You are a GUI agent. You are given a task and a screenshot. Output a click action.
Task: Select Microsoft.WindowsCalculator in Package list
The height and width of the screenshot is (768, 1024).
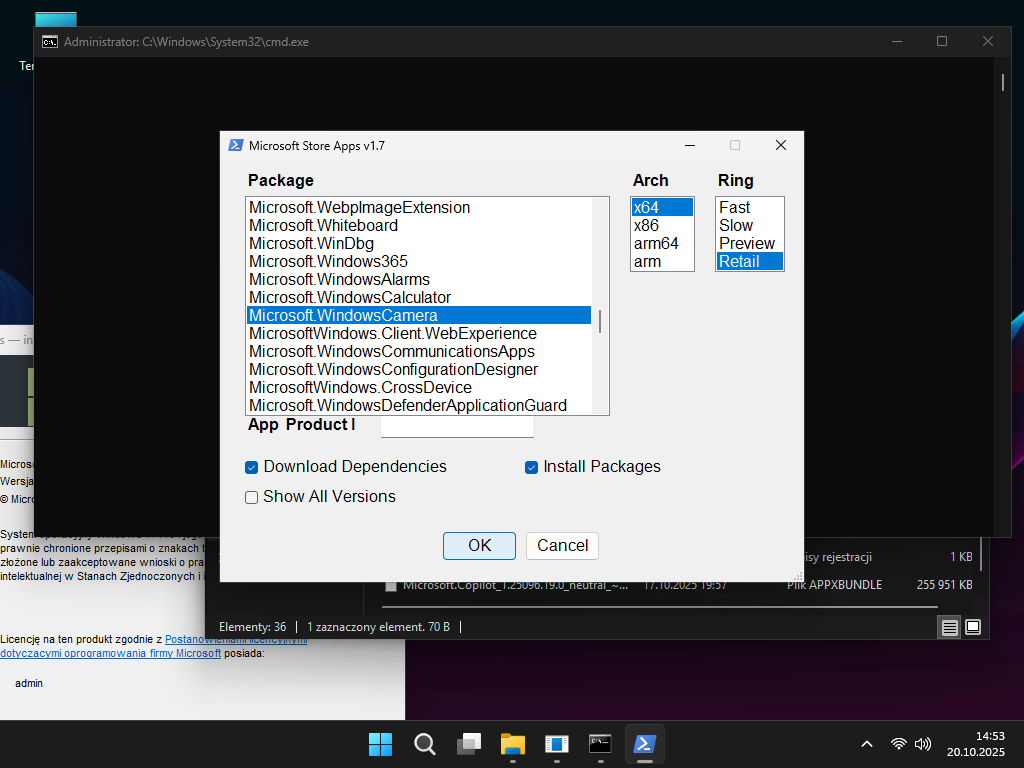(350, 298)
